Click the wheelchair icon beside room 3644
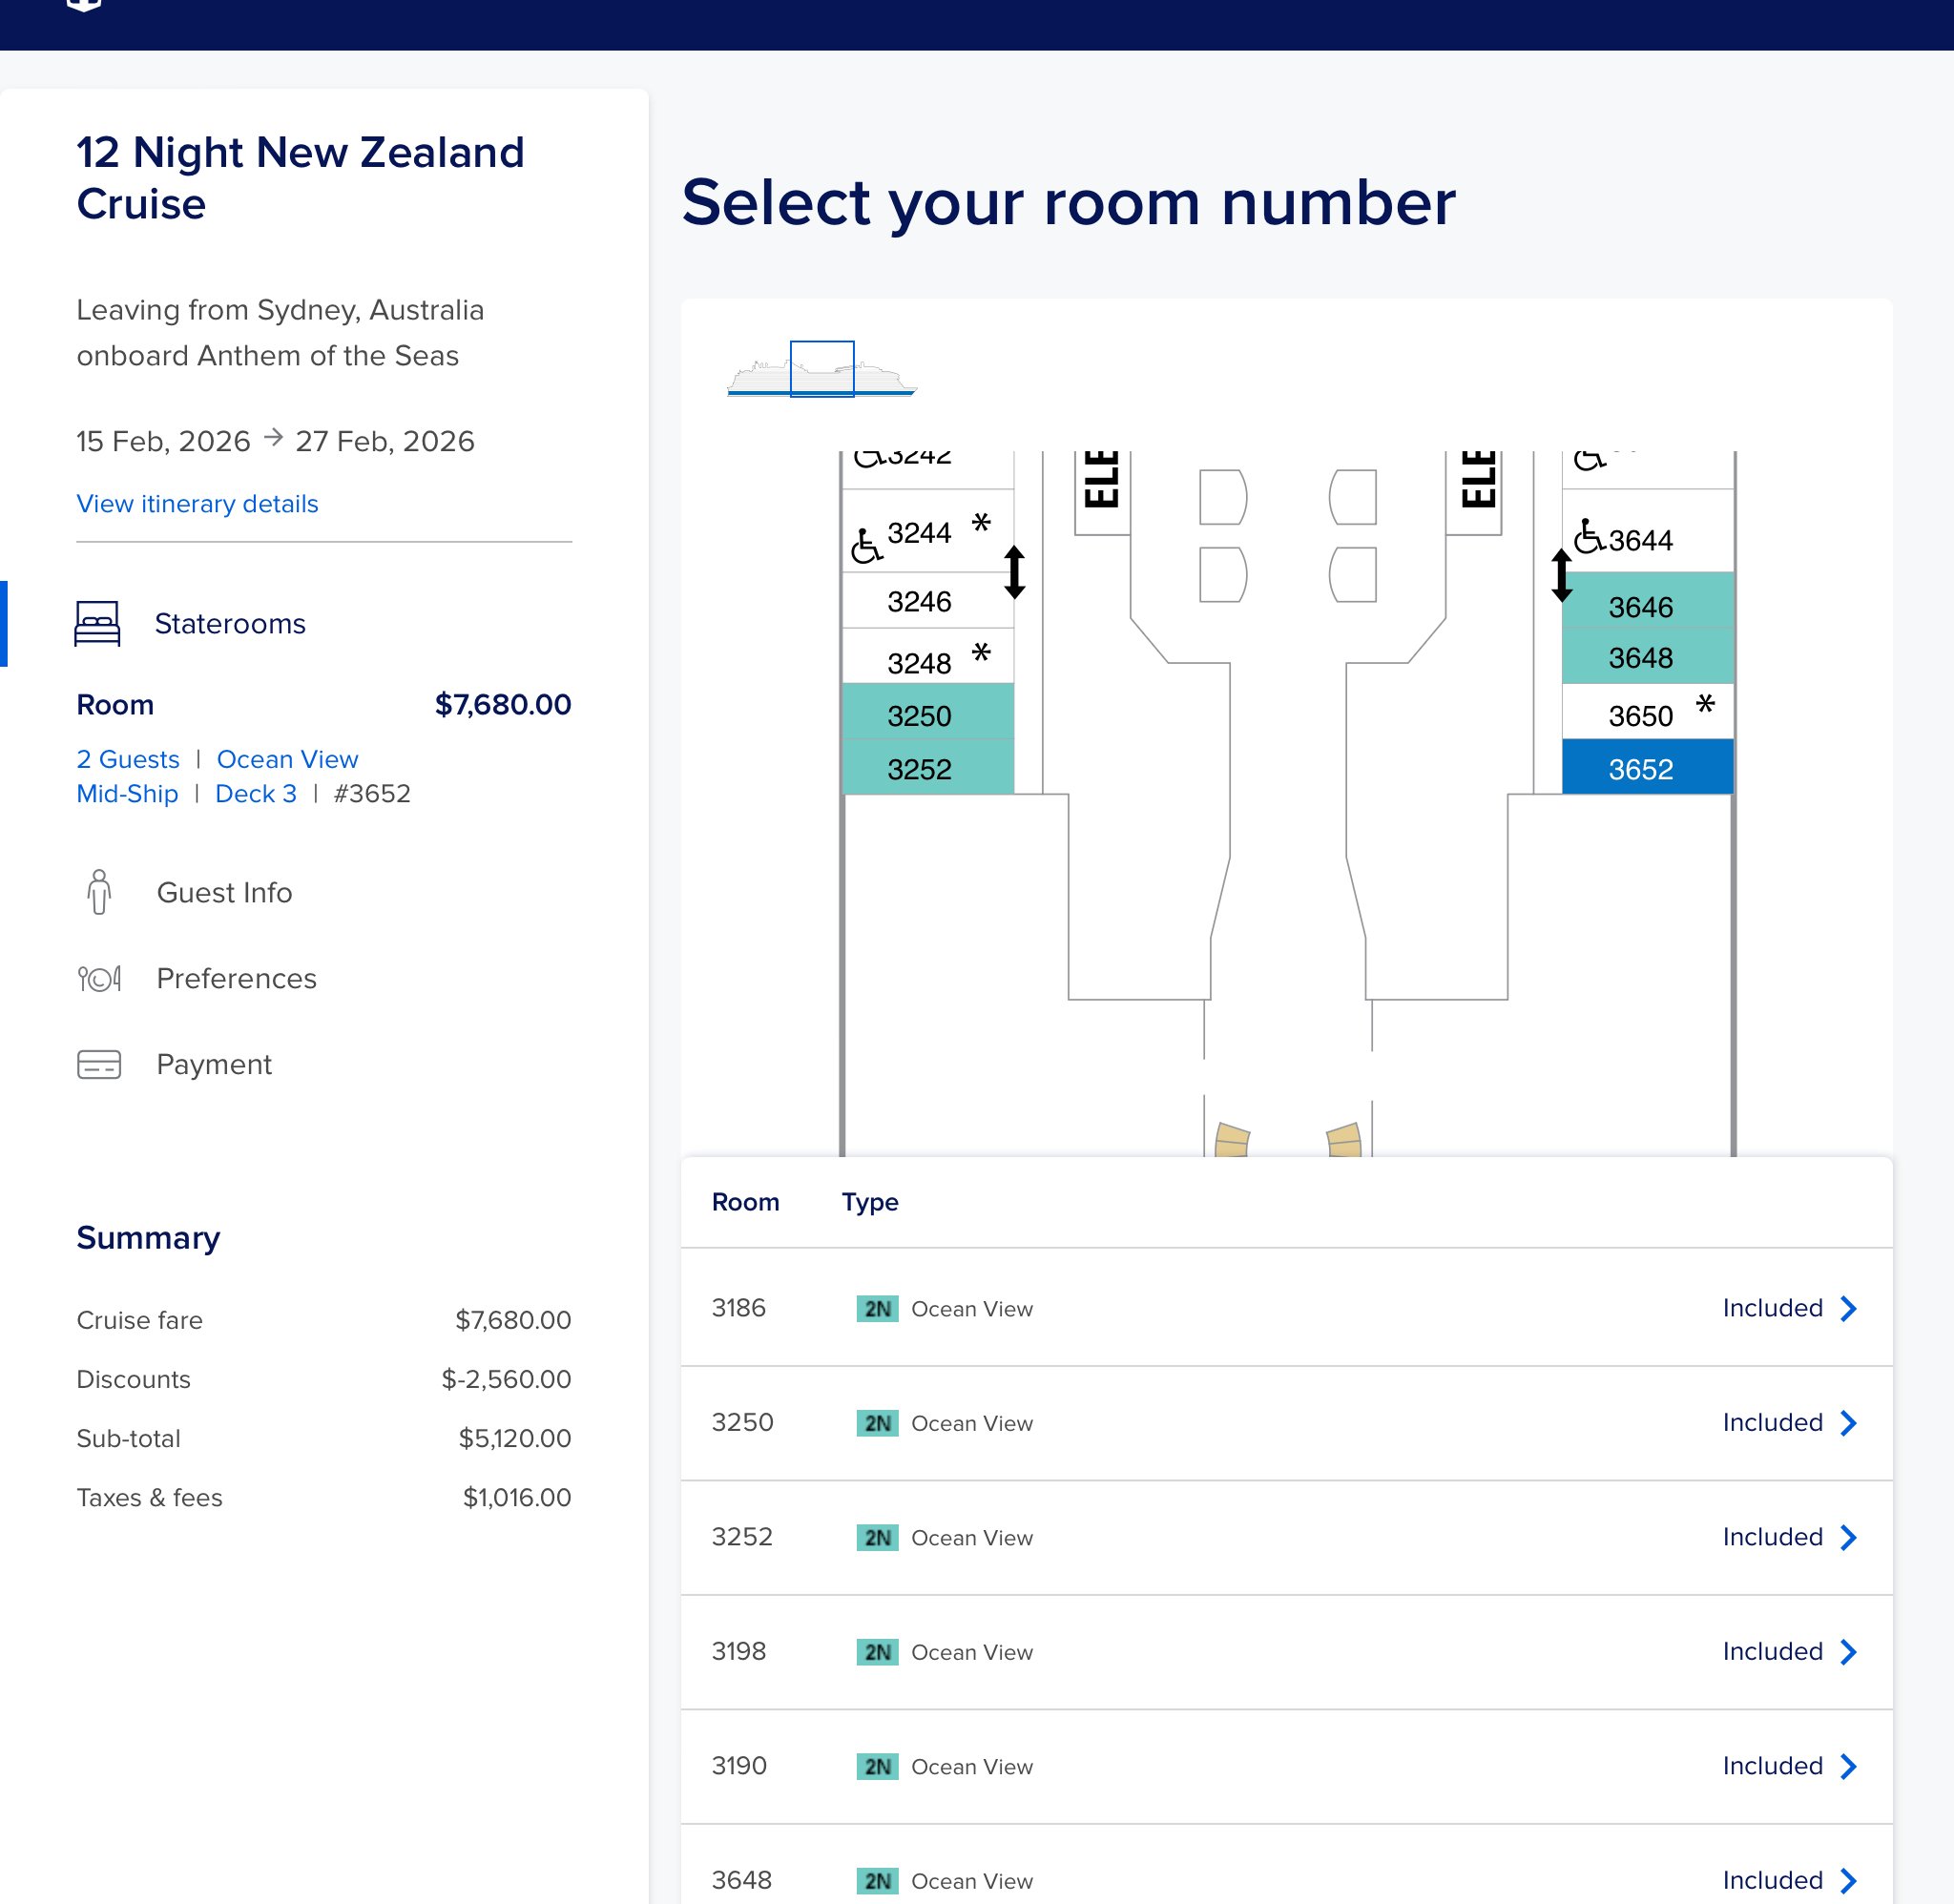This screenshot has width=1954, height=1904. [1589, 536]
